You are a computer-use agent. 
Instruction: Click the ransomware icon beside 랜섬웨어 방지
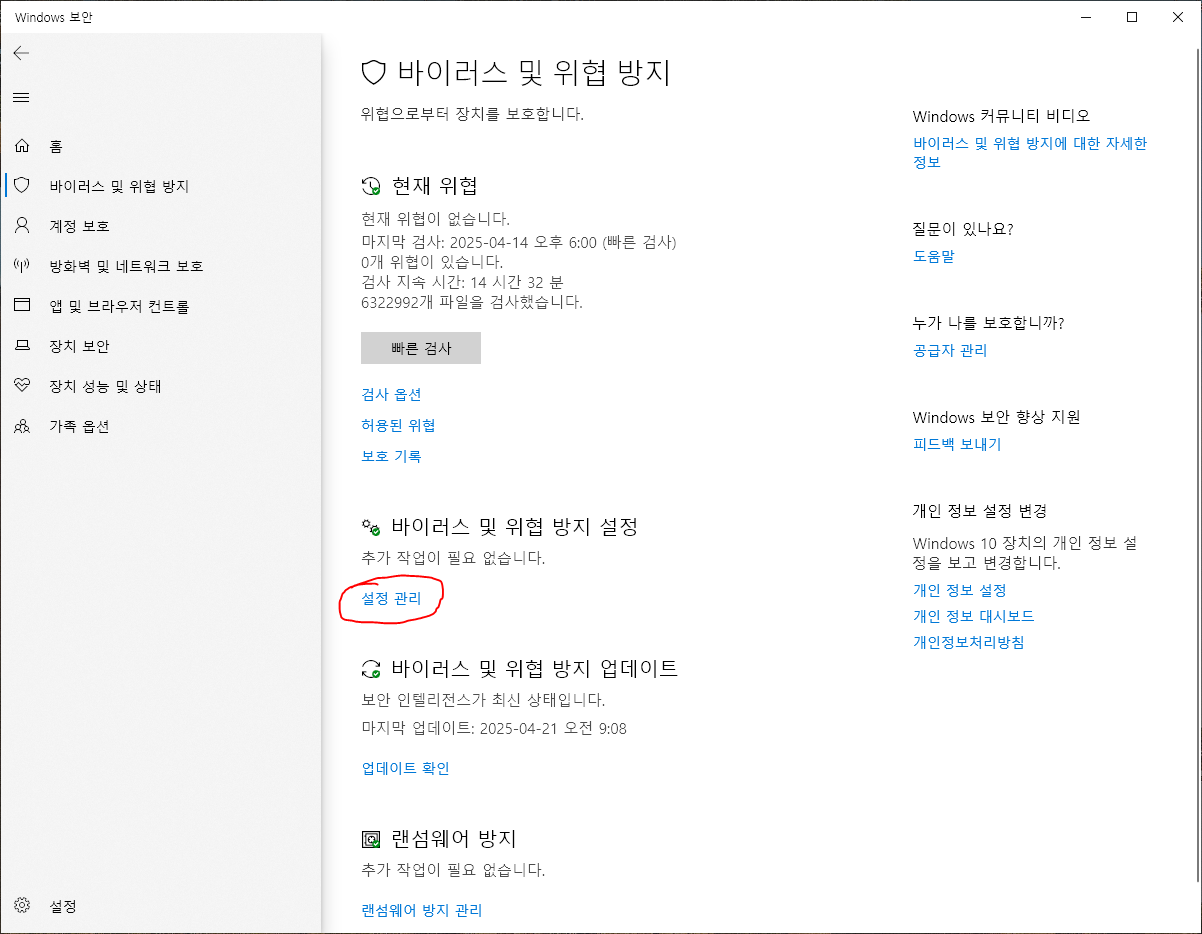(x=371, y=839)
